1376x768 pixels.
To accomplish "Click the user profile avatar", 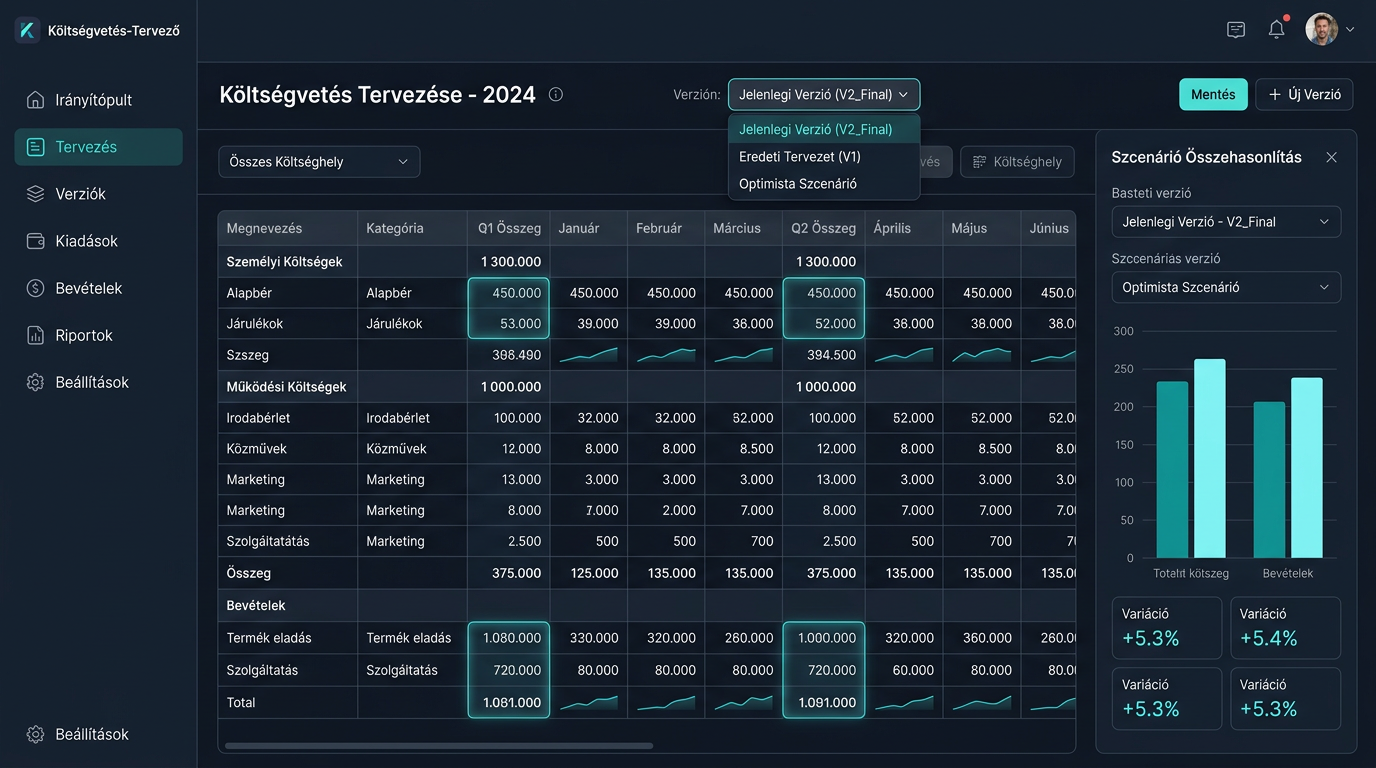I will 1321,29.
